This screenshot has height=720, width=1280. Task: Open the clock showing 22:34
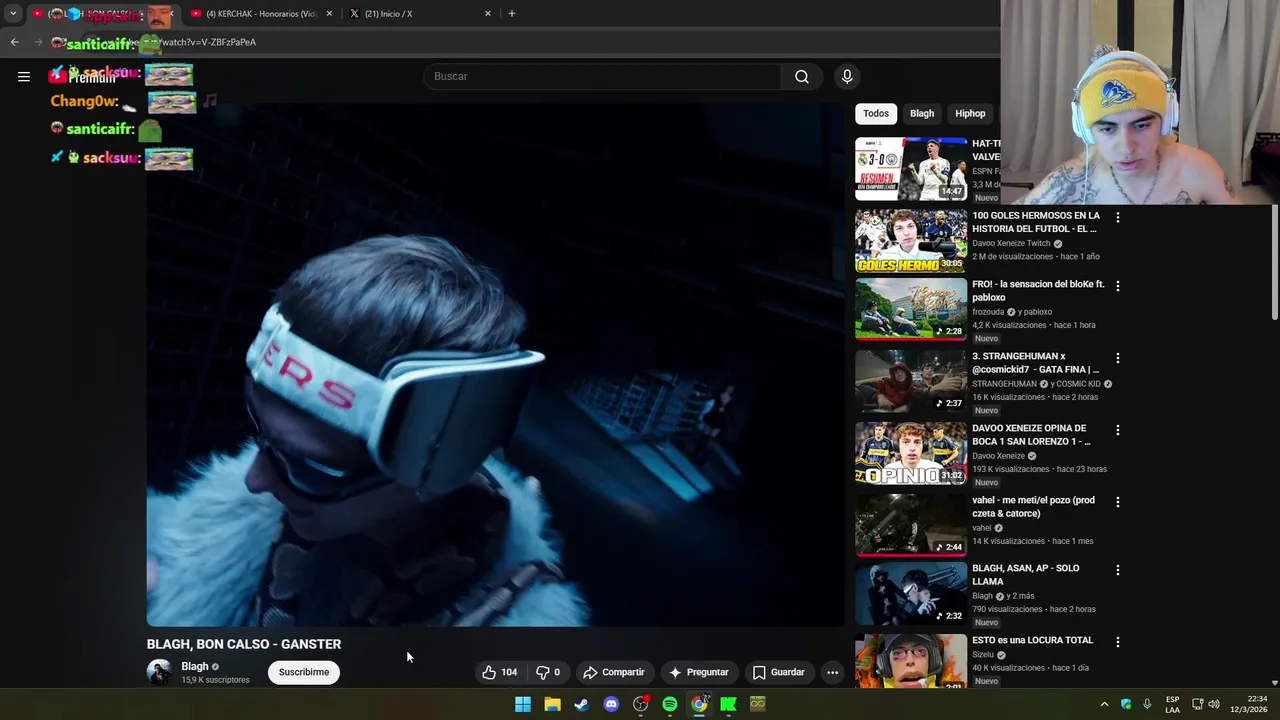click(x=1248, y=704)
